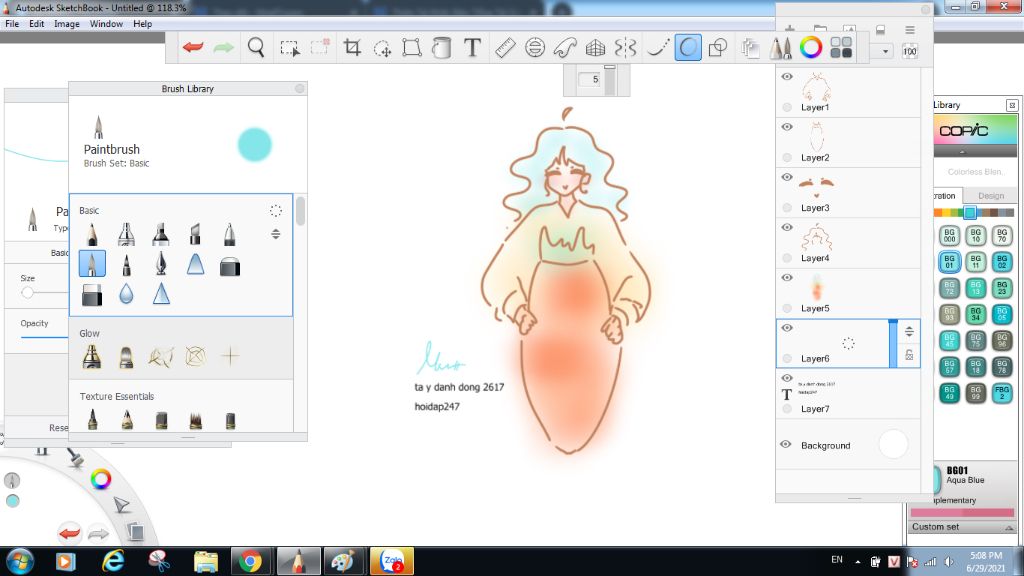This screenshot has height=576, width=1024.
Task: Select the Pencil brush in Basic set
Action: tap(92, 234)
